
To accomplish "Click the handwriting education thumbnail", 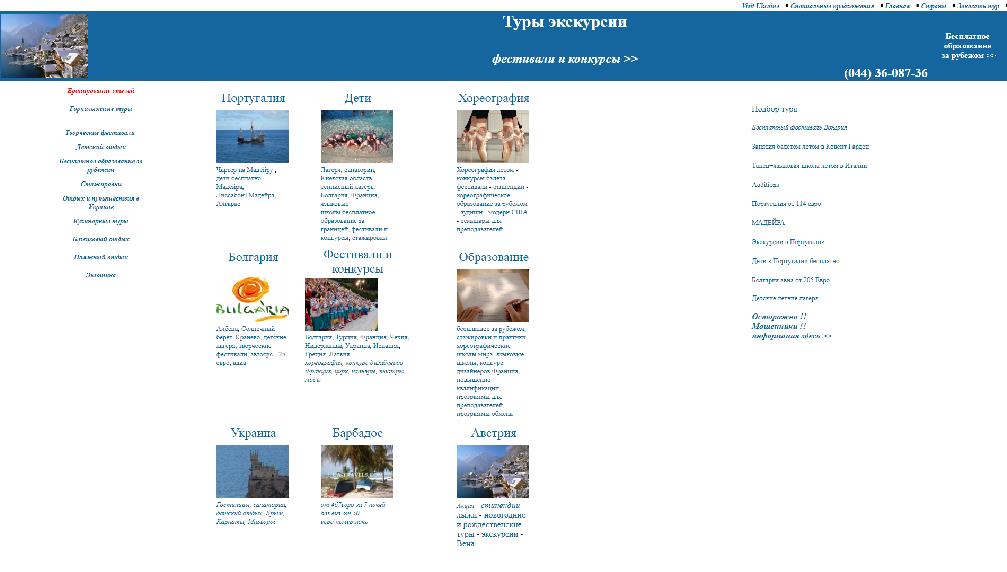I will coord(492,295).
